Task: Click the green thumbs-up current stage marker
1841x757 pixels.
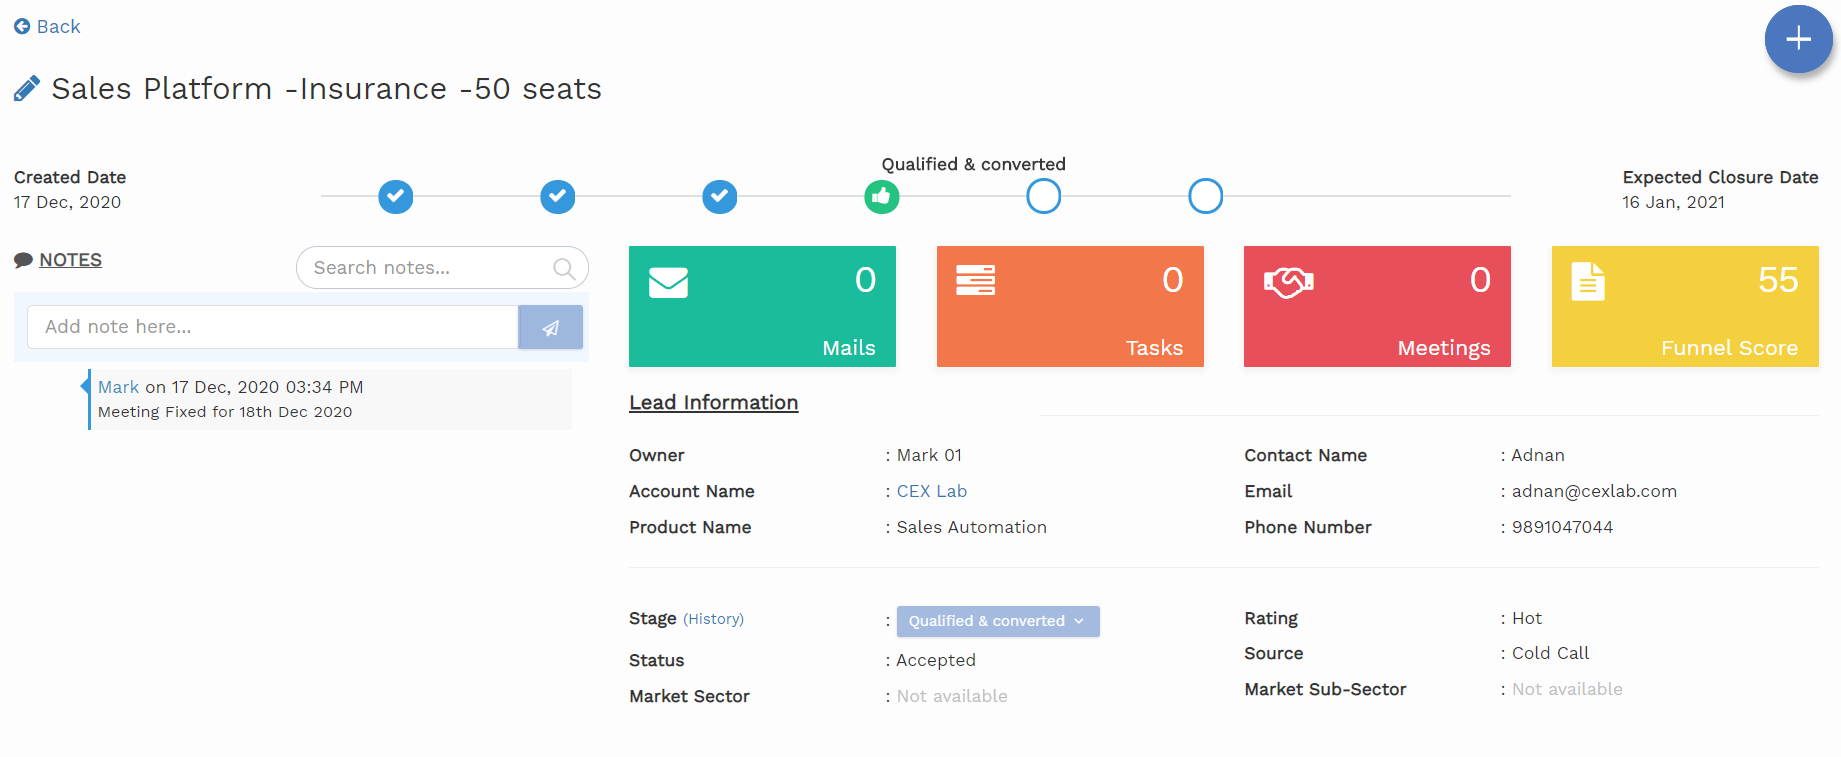Action: (x=882, y=196)
